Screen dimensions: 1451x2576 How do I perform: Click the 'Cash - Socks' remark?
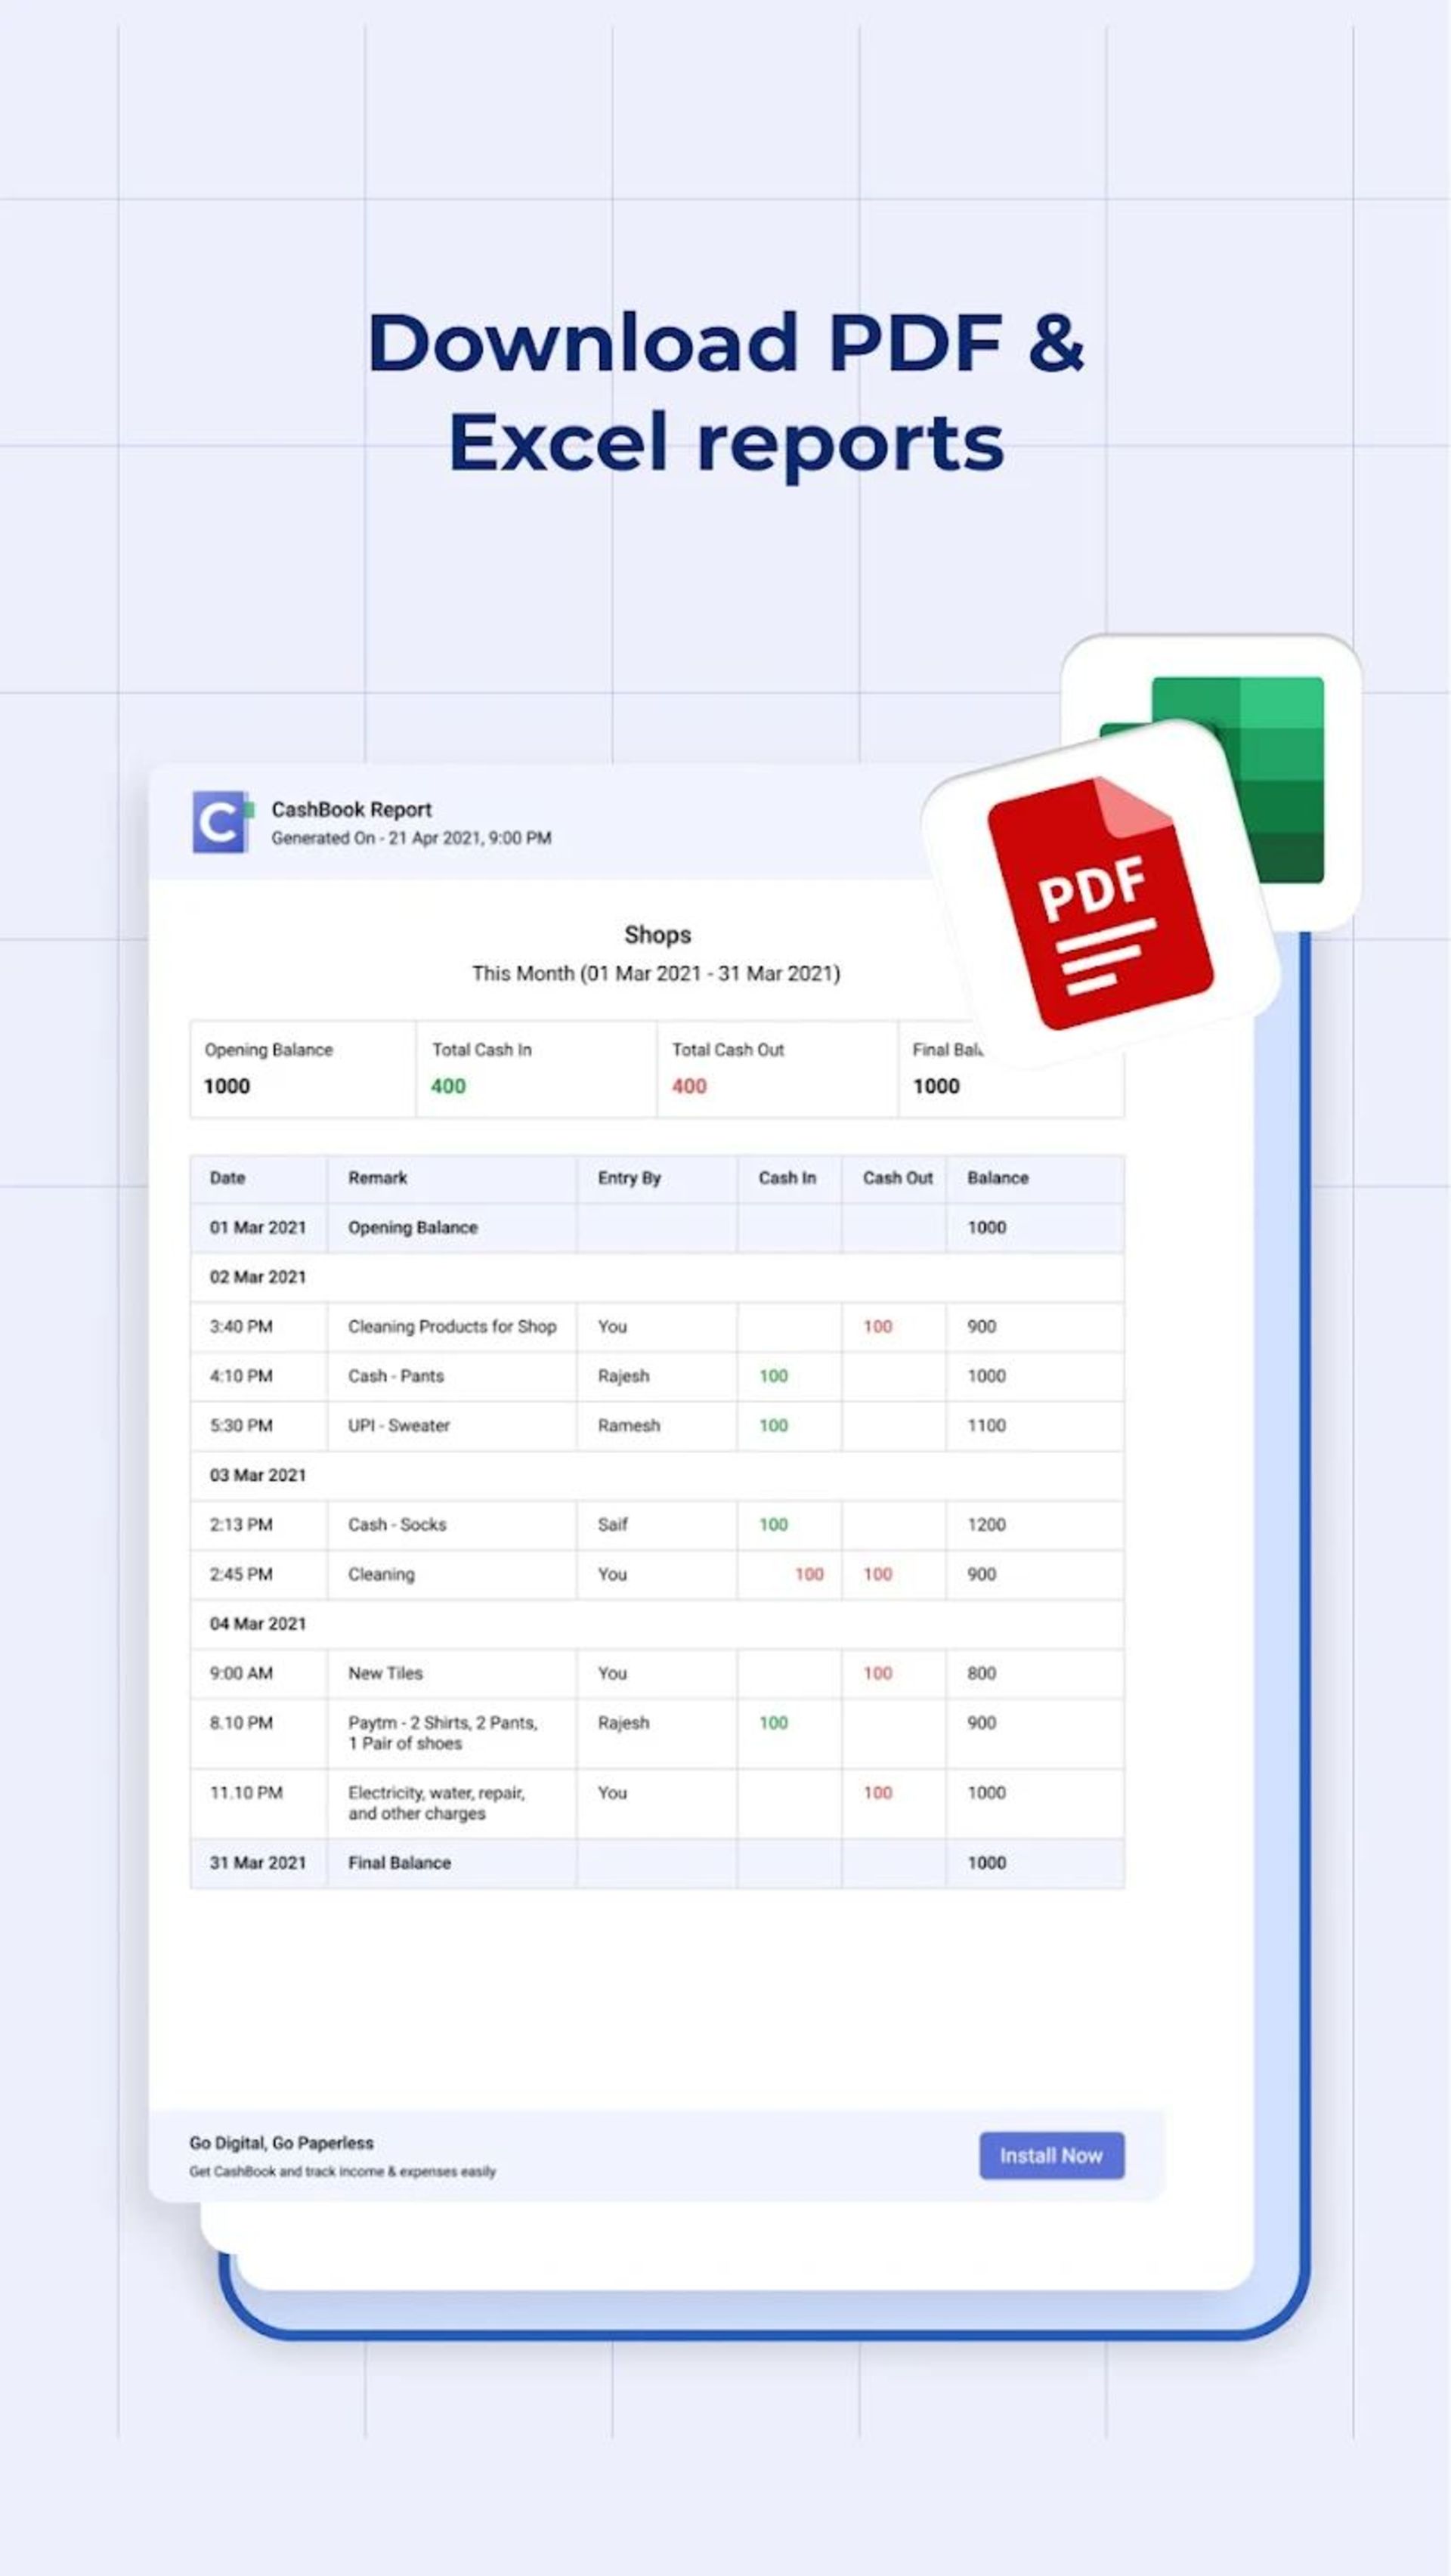click(x=396, y=1524)
